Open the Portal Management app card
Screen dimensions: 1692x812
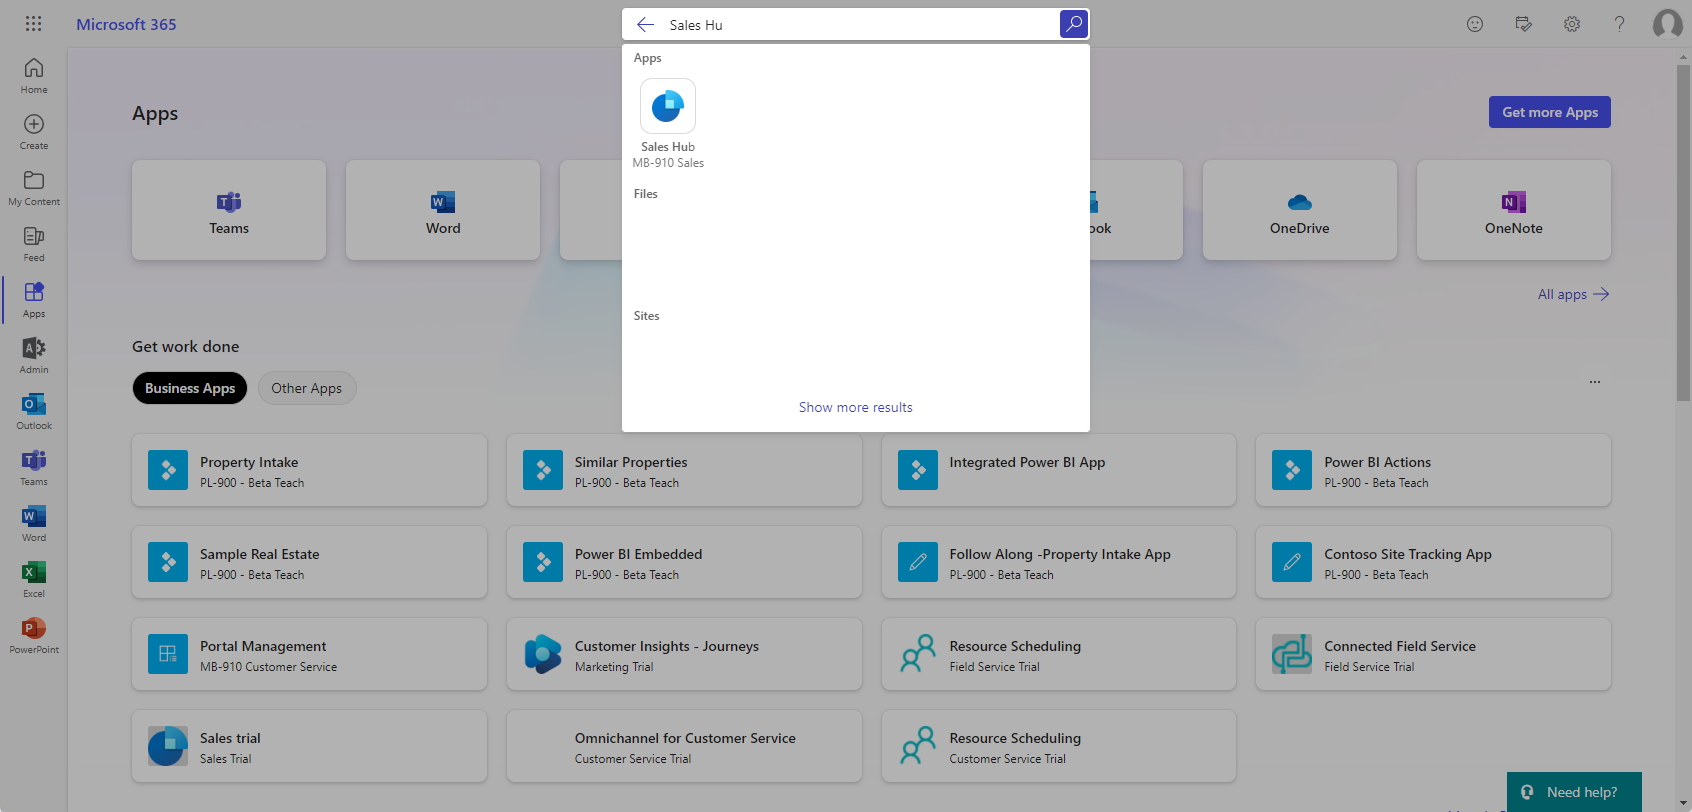click(x=309, y=654)
